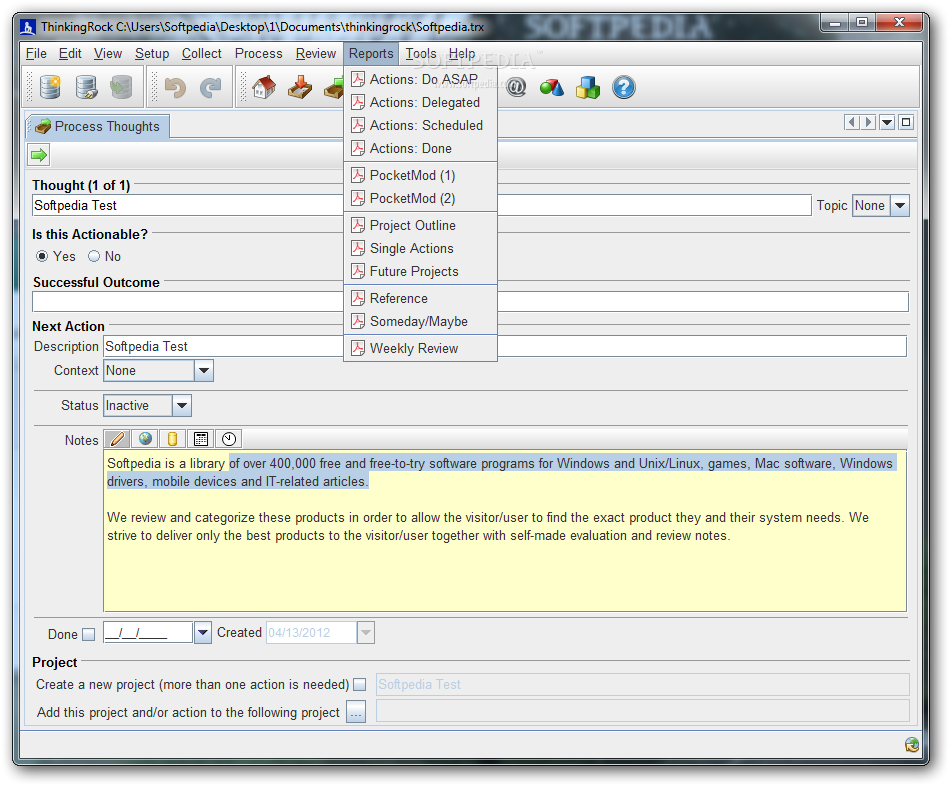950x786 pixels.
Task: Open the Edit menu
Action: point(70,53)
